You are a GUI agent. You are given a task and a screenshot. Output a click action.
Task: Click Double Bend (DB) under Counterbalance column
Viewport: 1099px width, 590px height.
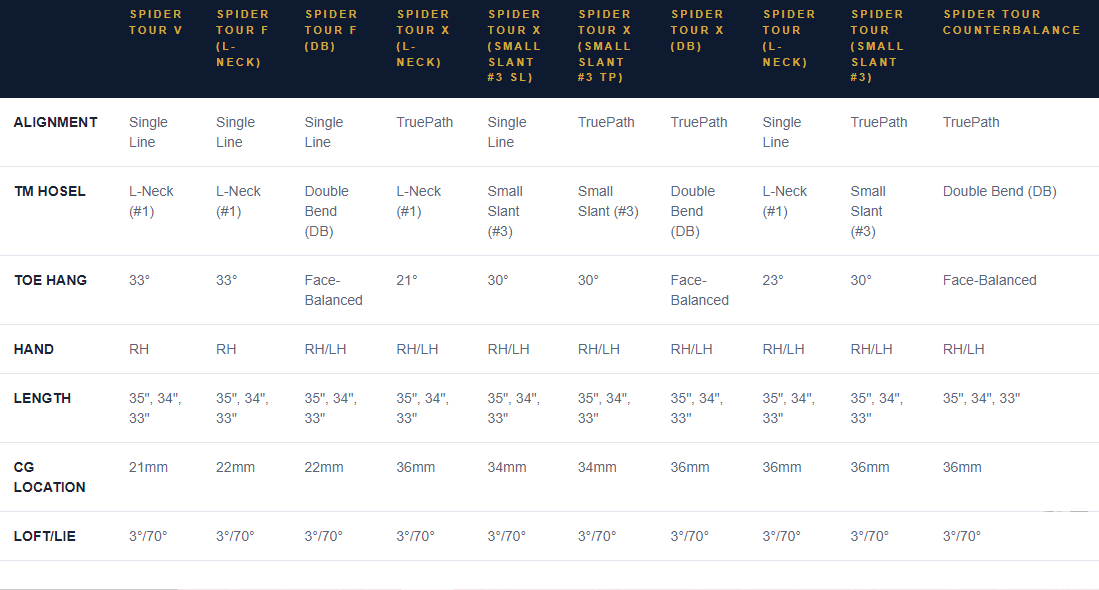[x=999, y=191]
